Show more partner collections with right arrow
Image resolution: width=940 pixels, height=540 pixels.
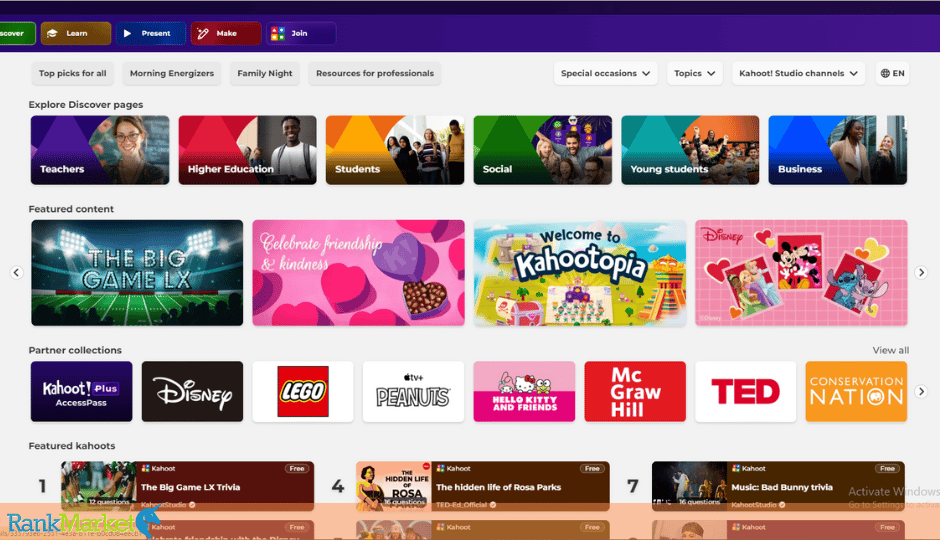click(921, 391)
